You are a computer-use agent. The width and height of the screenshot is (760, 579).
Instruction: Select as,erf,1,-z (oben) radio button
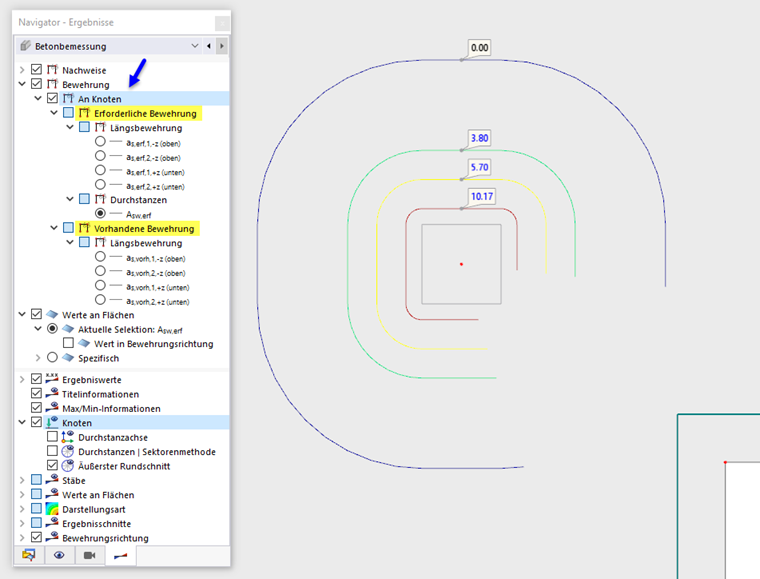(x=100, y=141)
